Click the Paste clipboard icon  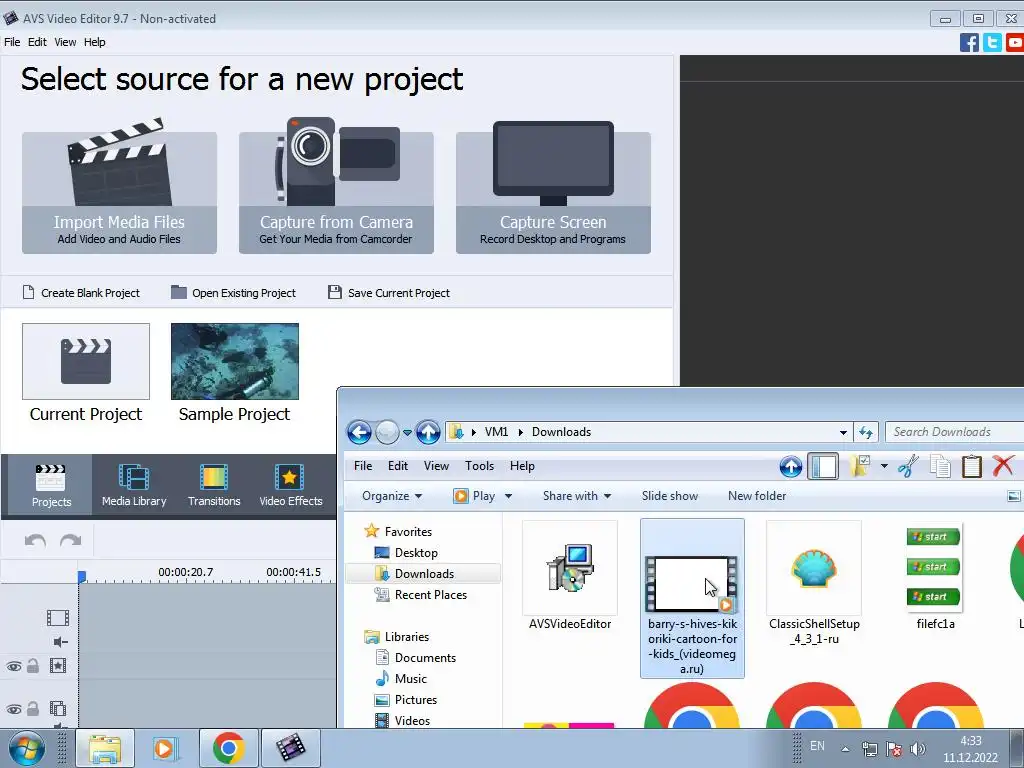pyautogui.click(x=972, y=466)
